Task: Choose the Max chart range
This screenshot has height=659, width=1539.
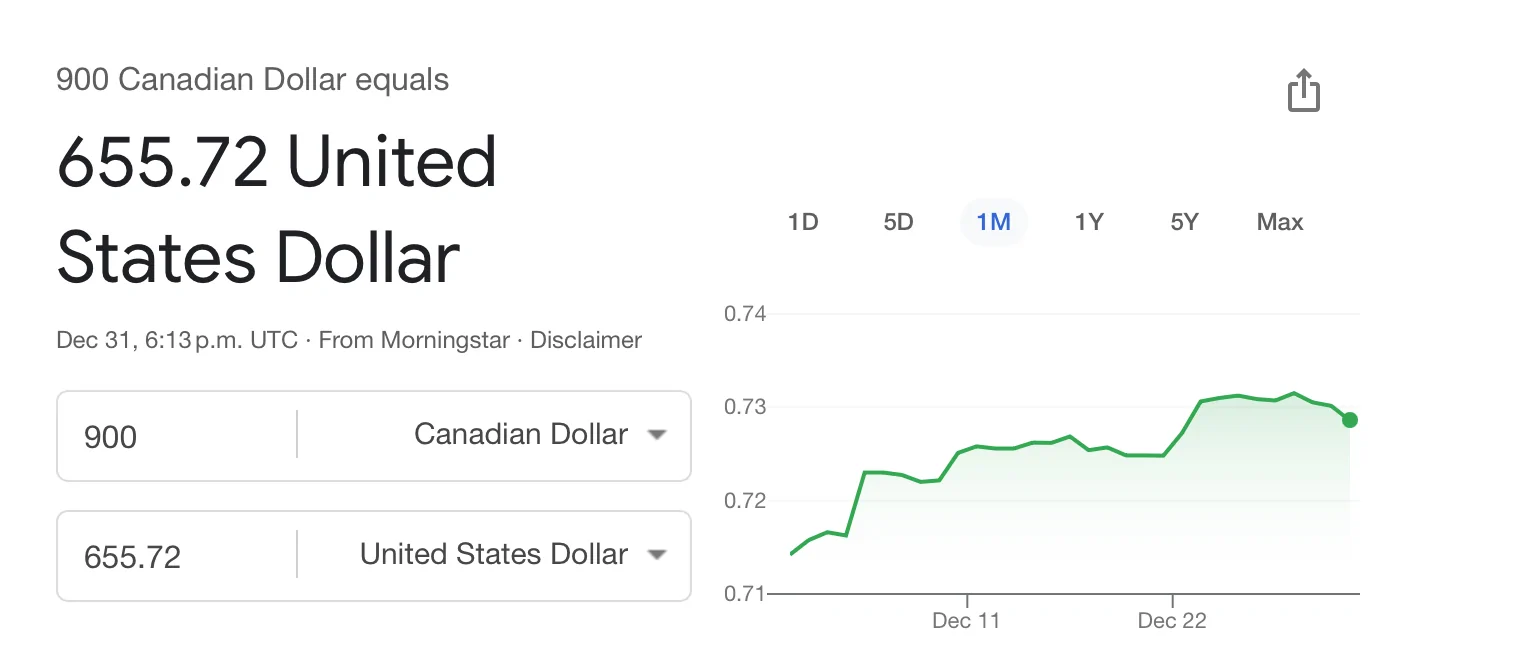Action: [1280, 222]
